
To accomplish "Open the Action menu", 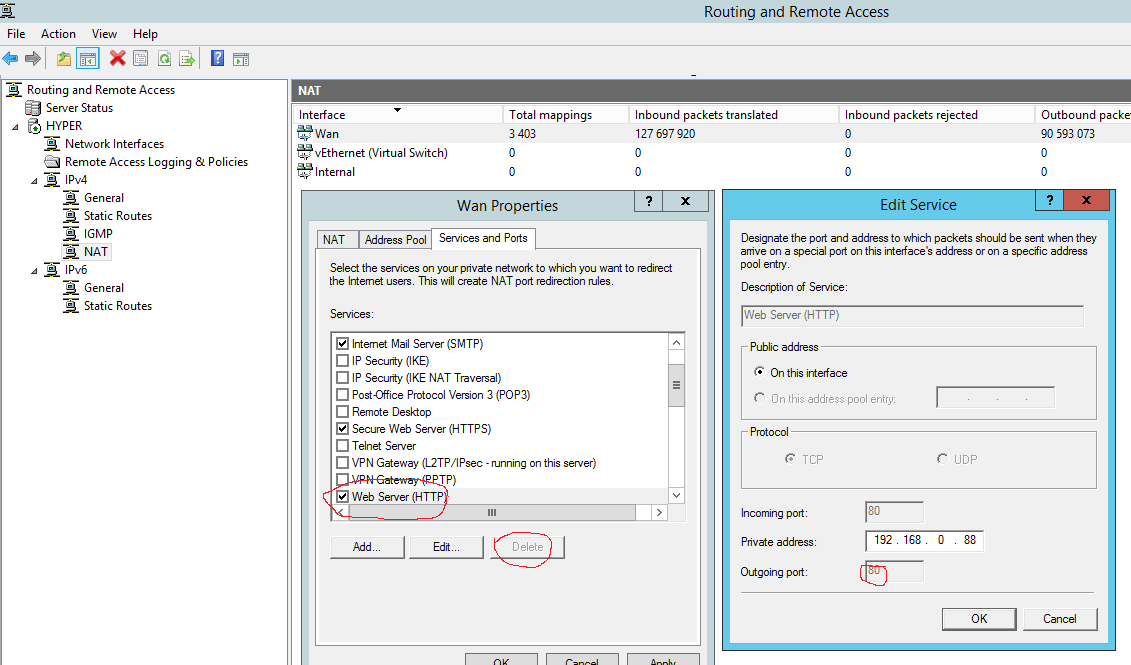I will click(x=58, y=34).
